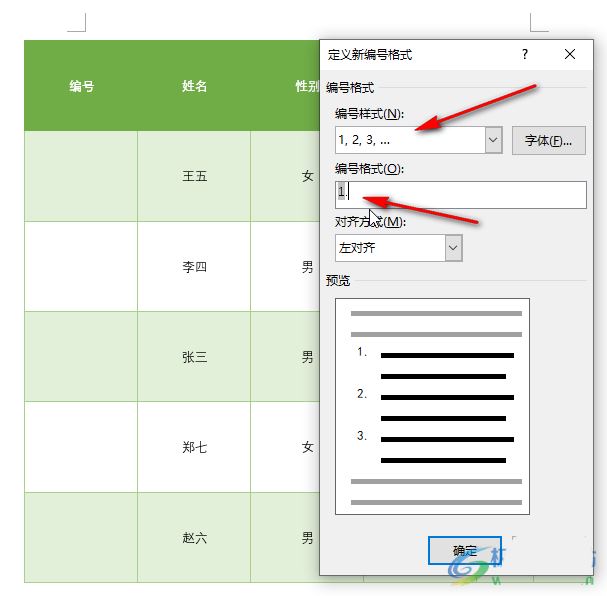
Task: Click the empty 编号 cell beside 赵六
Action: [82, 537]
